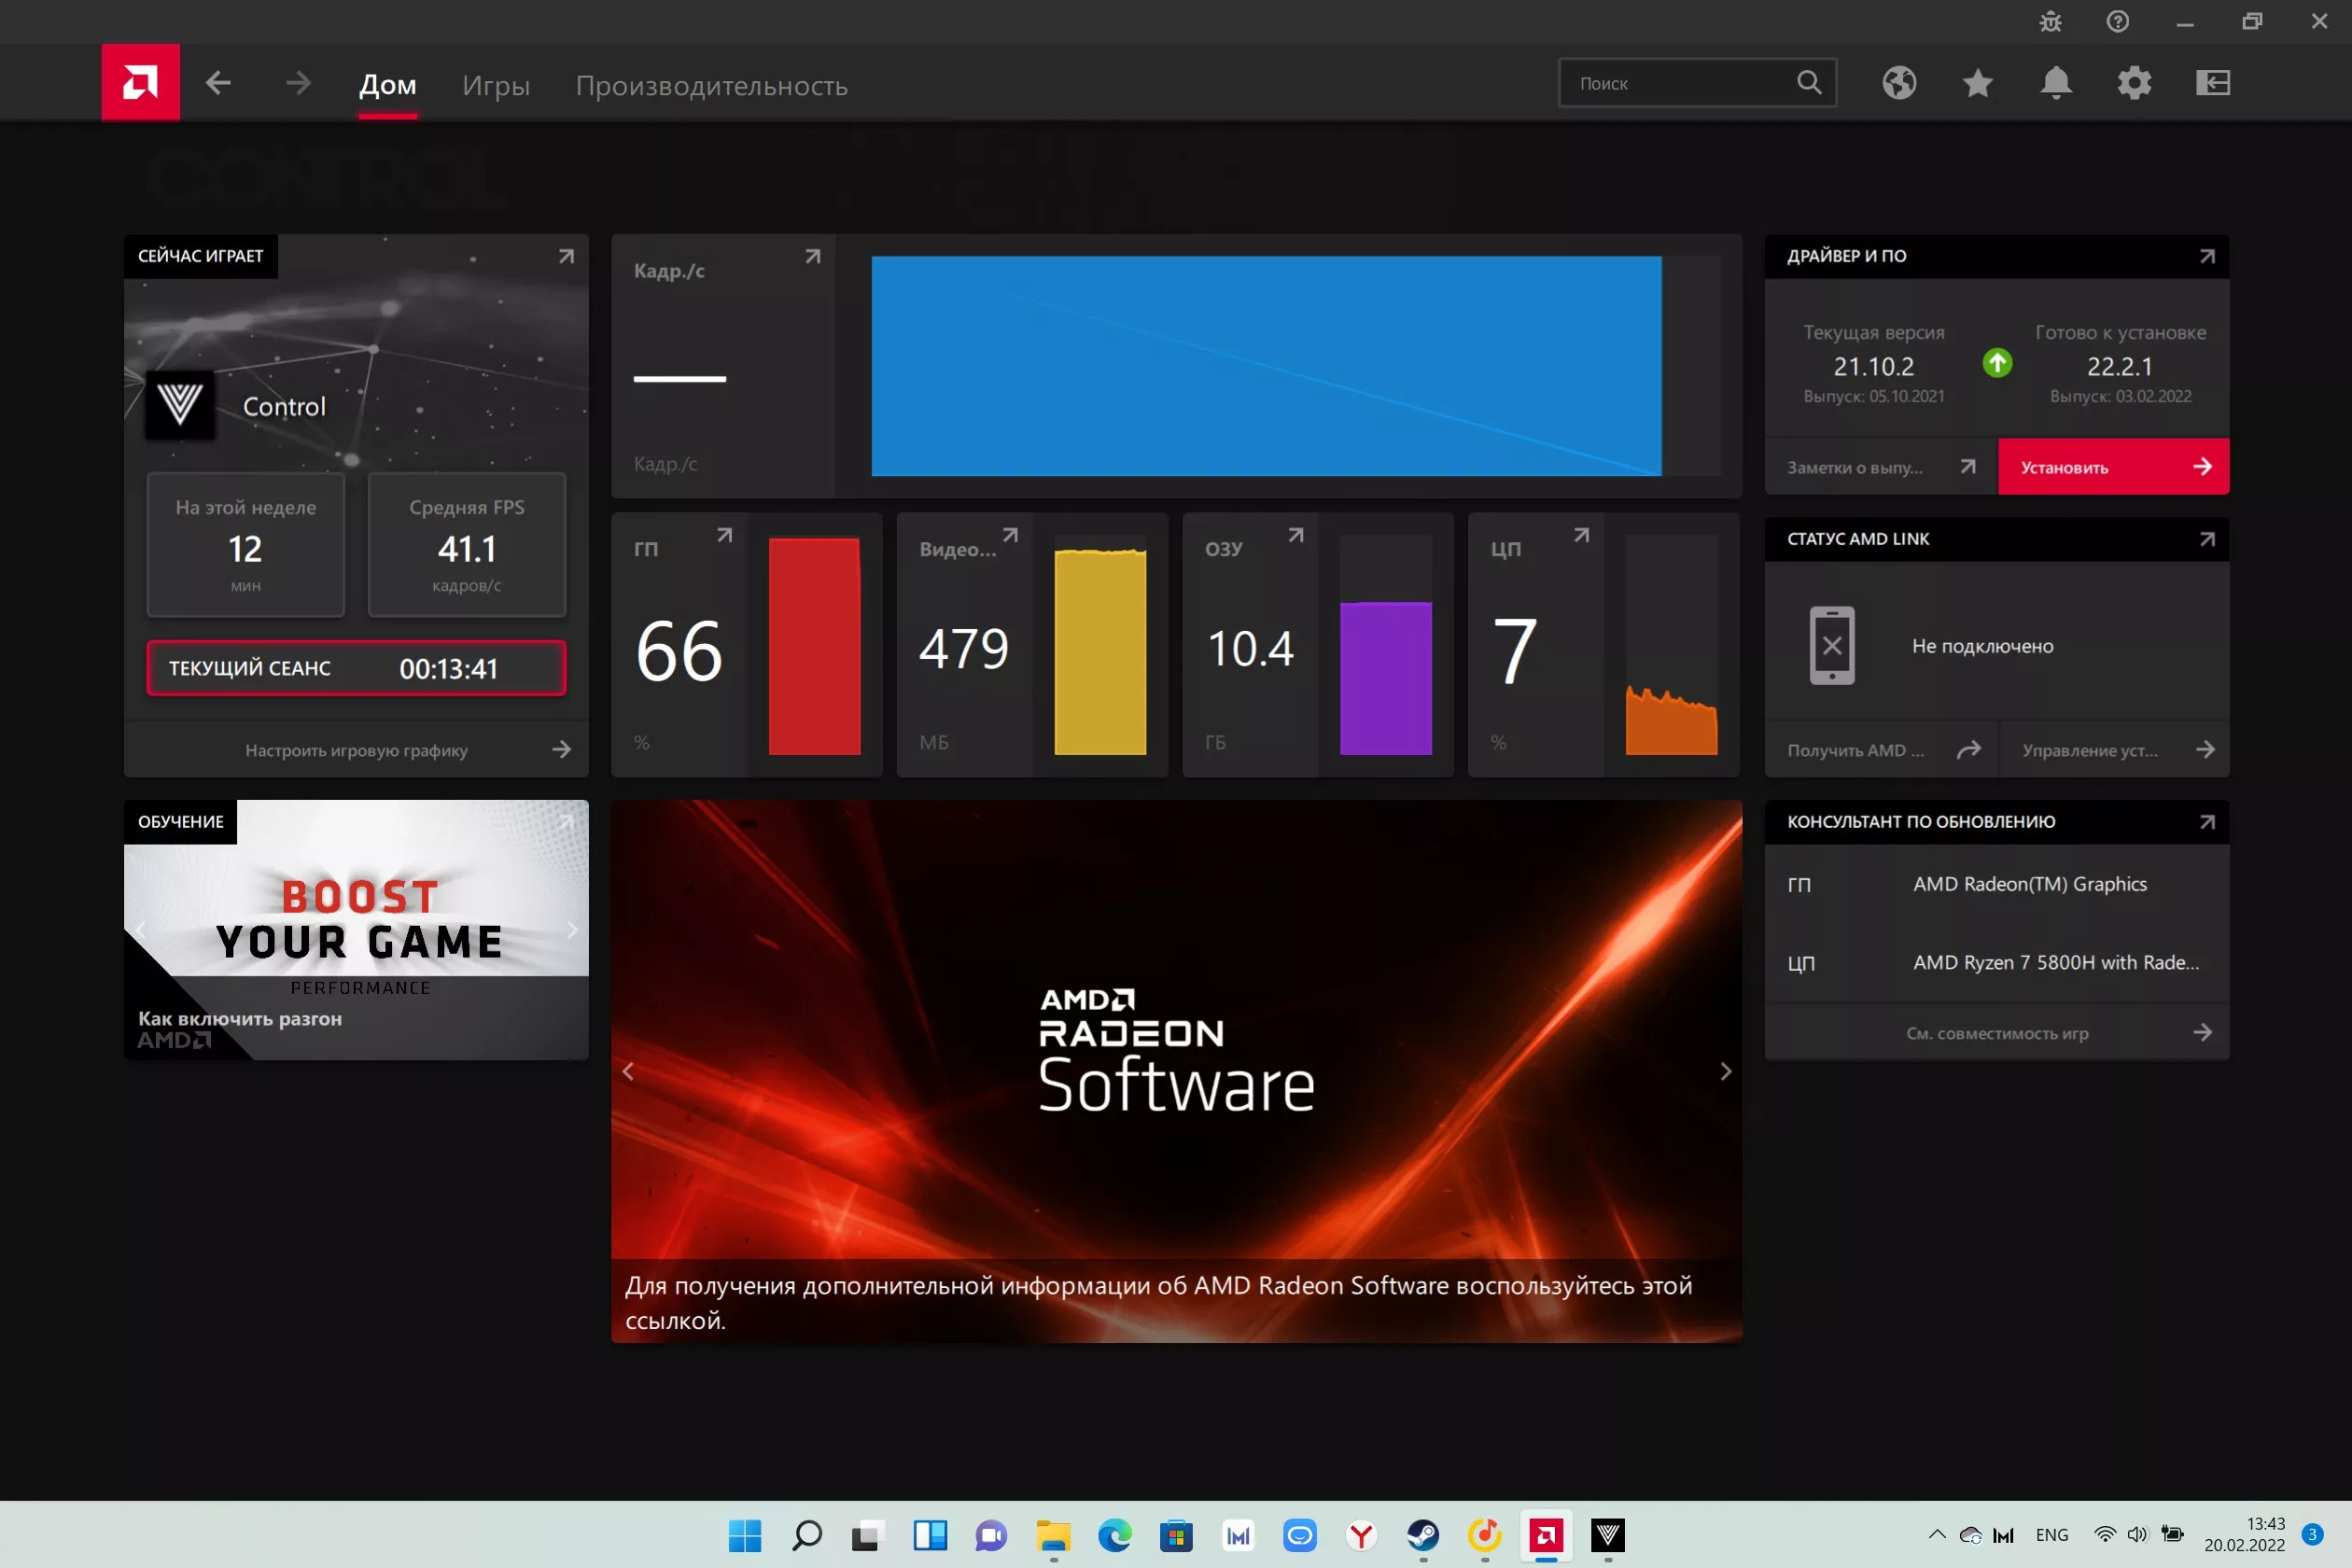2352x1568 pixels.
Task: Open the Boost Your Game tutorial thumbnail
Action: 356,930
